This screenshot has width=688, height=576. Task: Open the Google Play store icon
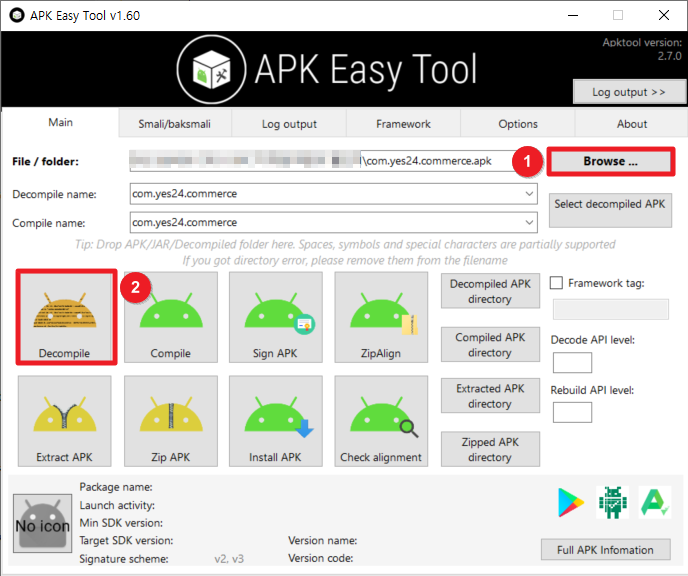(x=570, y=502)
